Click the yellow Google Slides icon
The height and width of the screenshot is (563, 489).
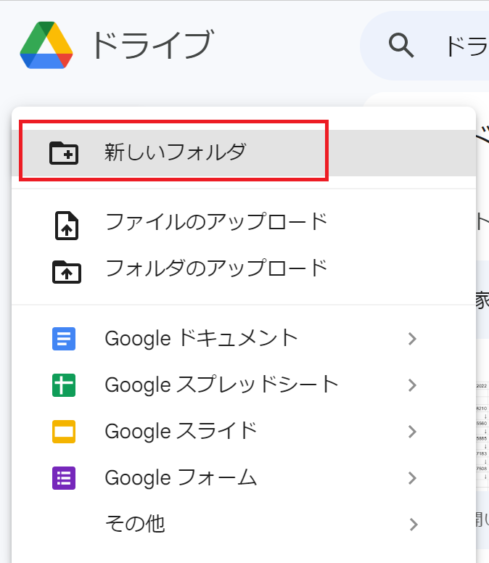[x=64, y=432]
